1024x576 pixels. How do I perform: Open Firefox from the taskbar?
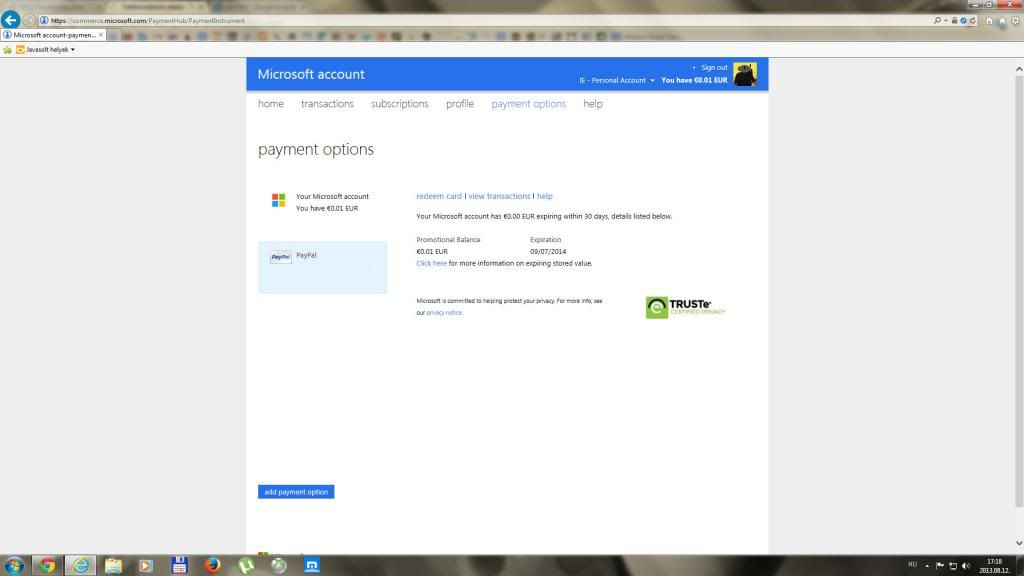[x=212, y=565]
